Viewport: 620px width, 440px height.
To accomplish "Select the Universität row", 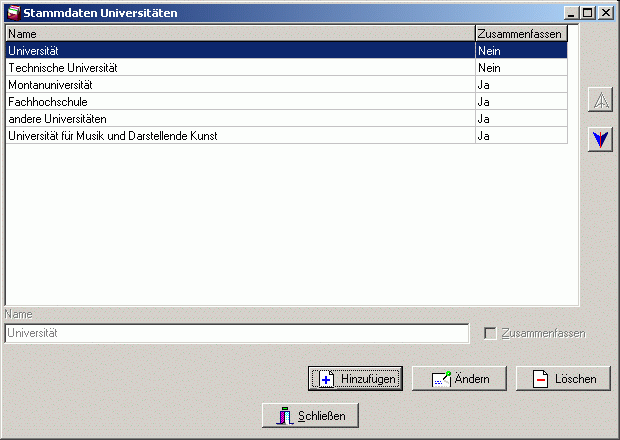I will pyautogui.click(x=287, y=51).
